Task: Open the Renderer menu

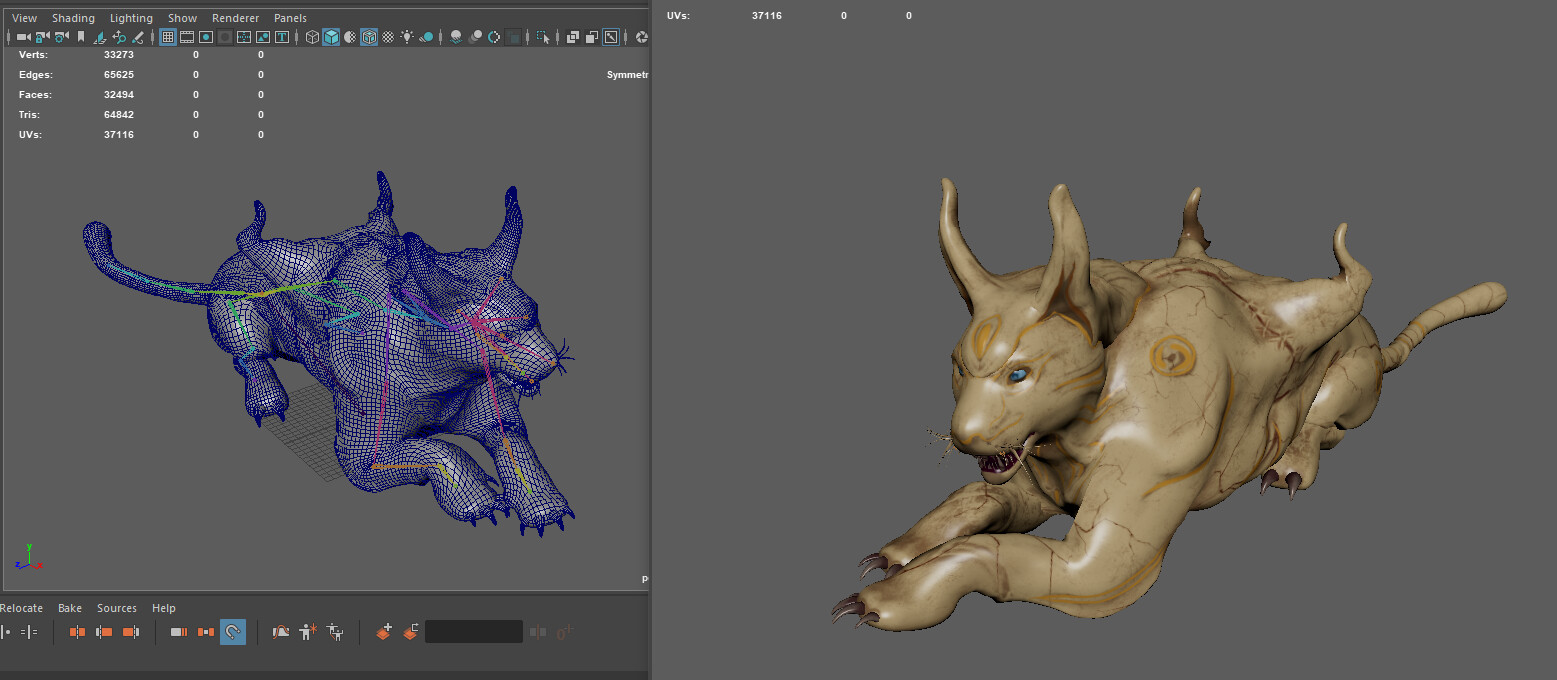Action: click(x=235, y=17)
